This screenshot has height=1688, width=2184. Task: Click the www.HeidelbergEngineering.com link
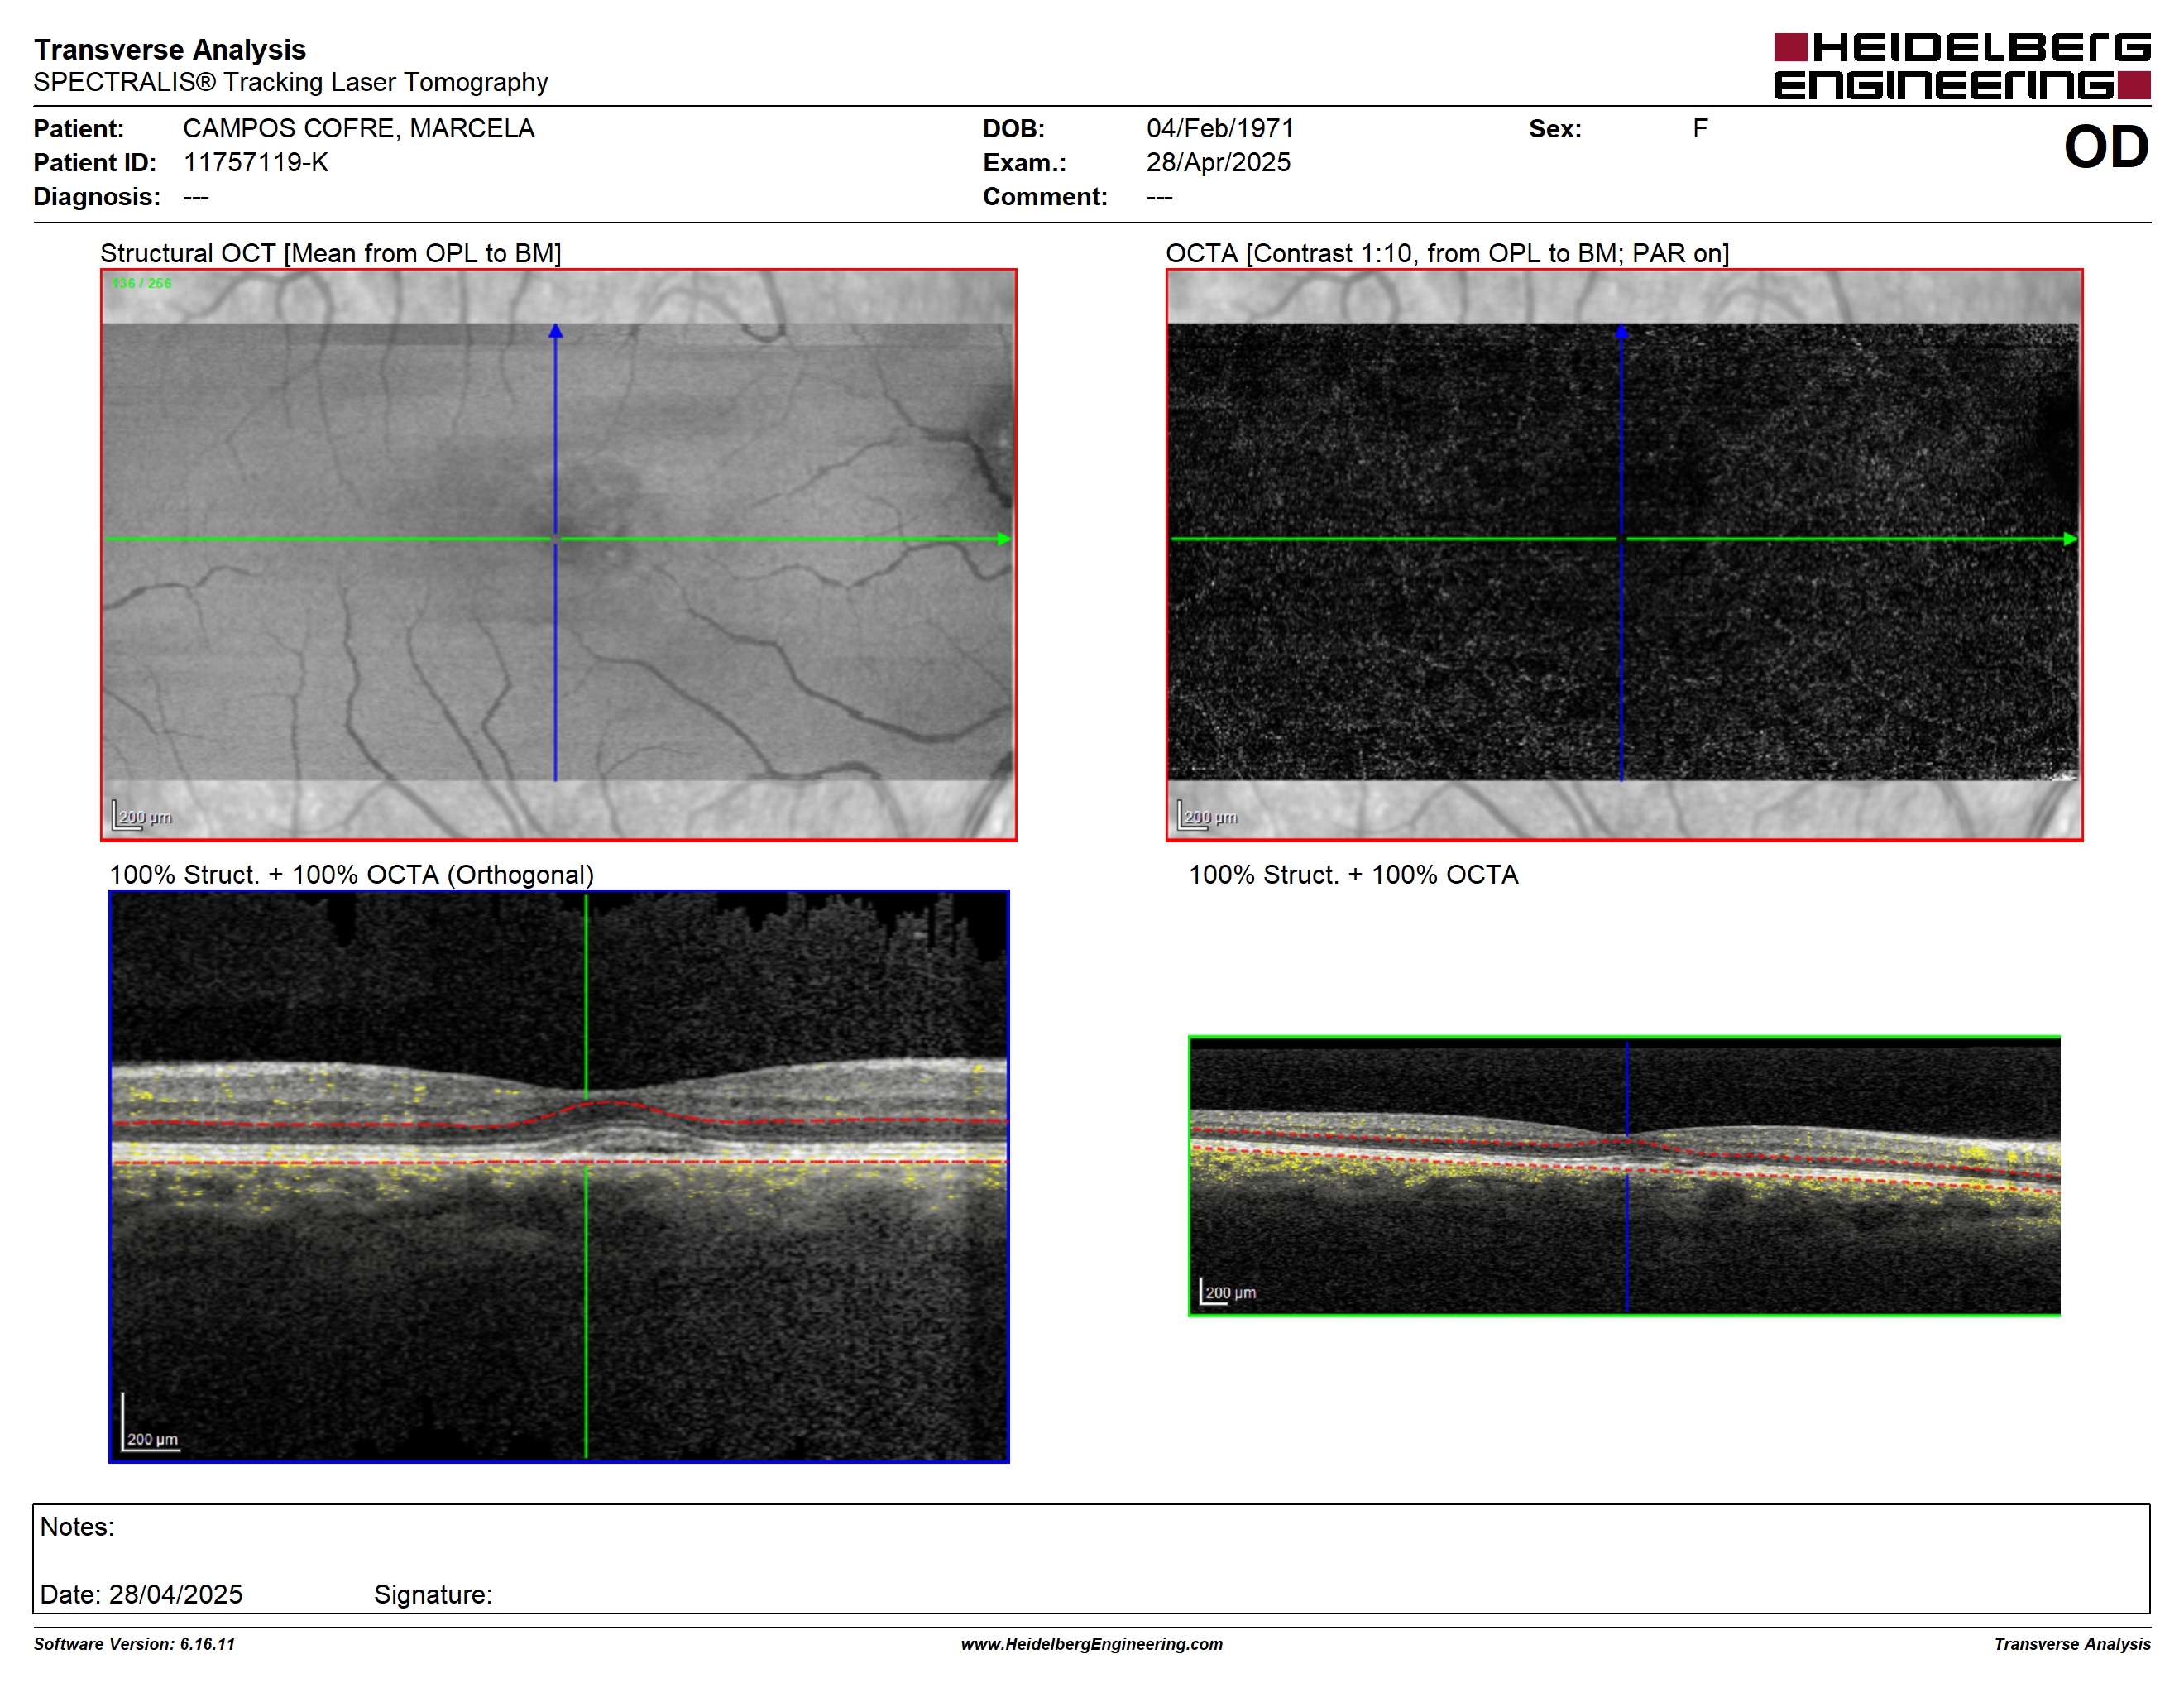point(1092,1644)
